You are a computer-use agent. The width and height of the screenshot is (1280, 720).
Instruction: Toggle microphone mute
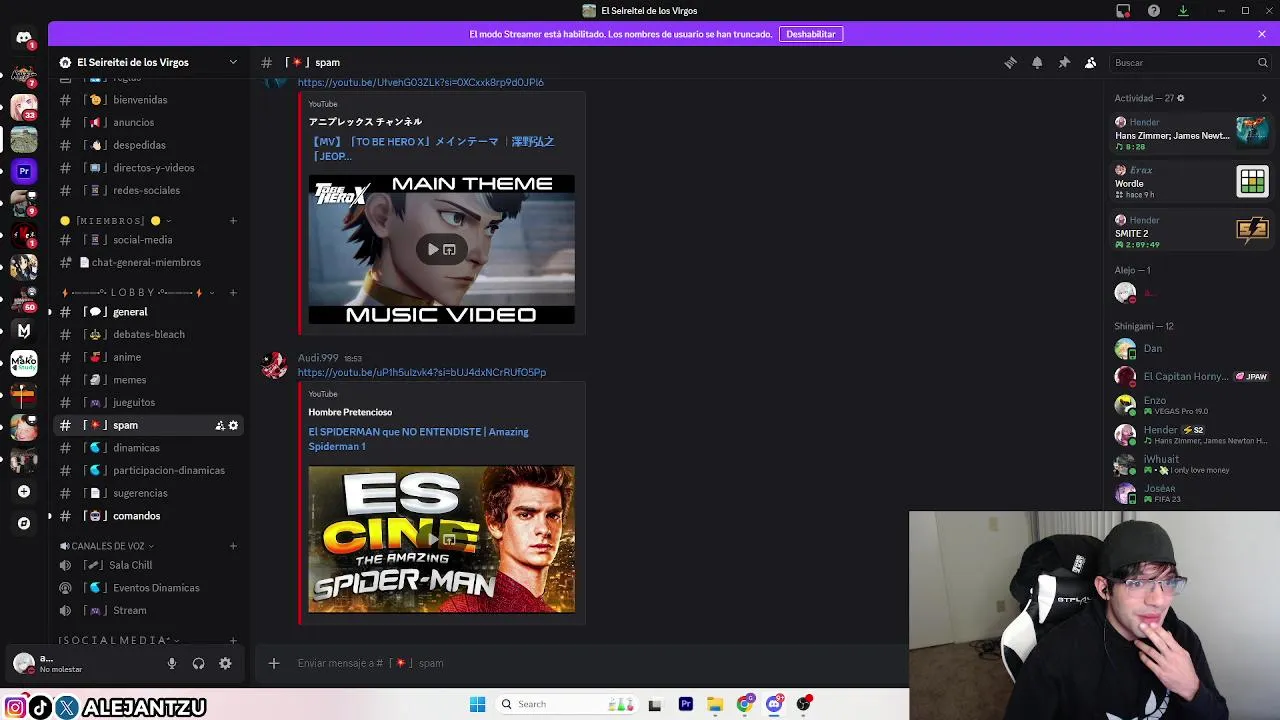pyautogui.click(x=172, y=663)
